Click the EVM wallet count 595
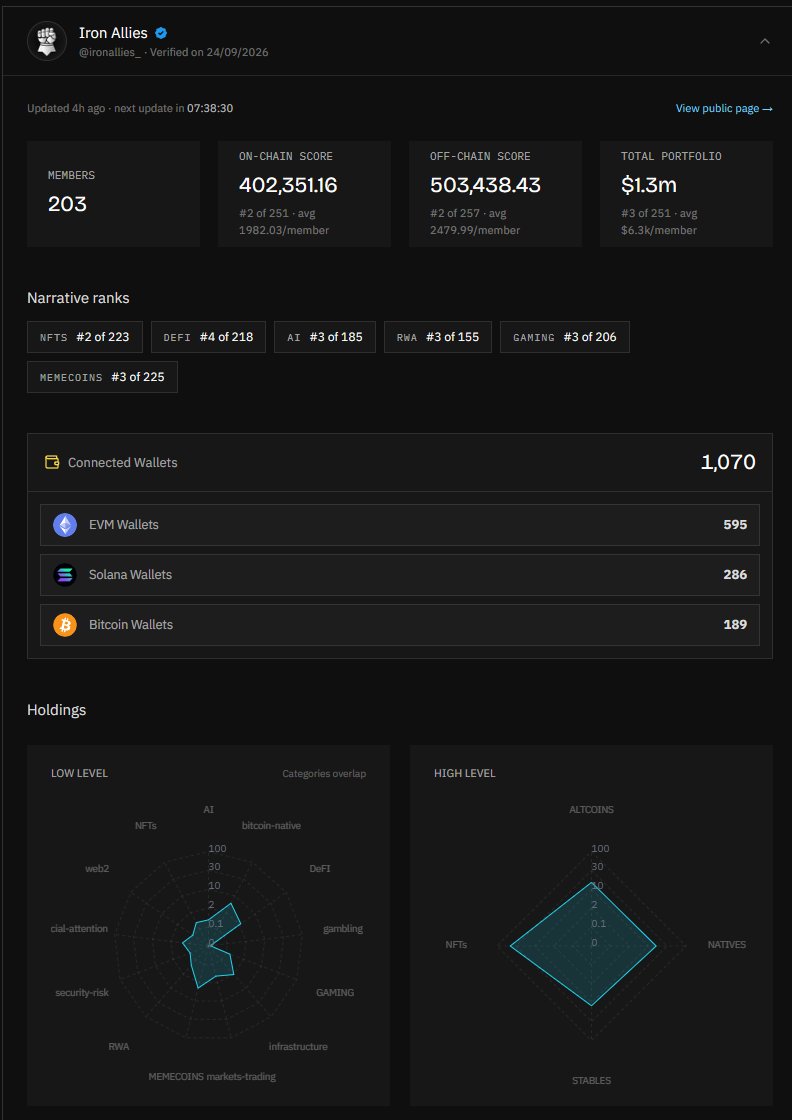 tap(735, 525)
